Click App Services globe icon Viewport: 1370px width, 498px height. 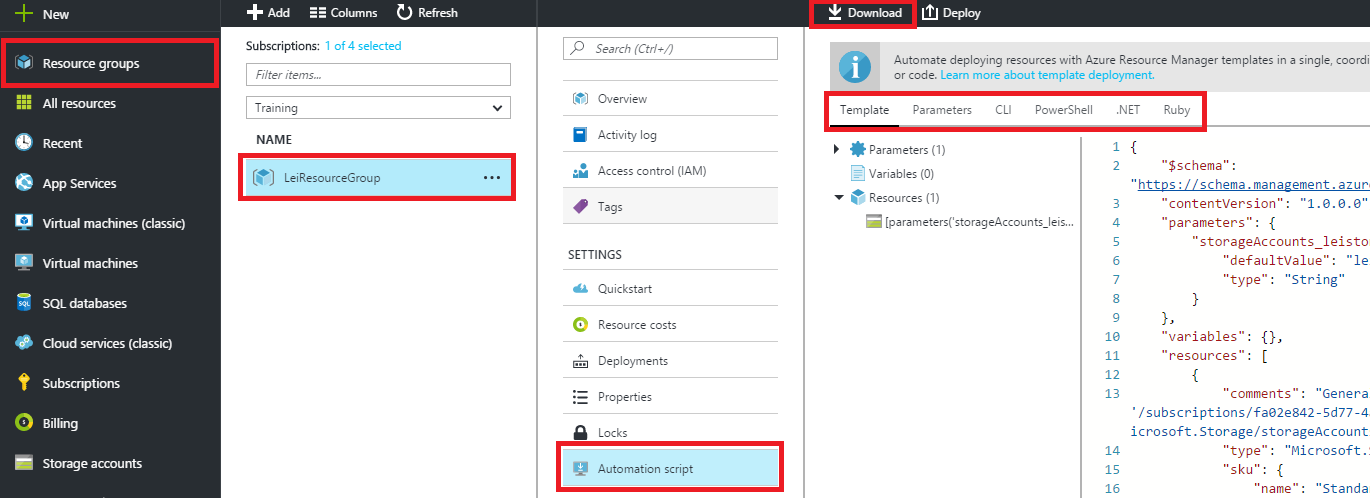click(x=24, y=183)
